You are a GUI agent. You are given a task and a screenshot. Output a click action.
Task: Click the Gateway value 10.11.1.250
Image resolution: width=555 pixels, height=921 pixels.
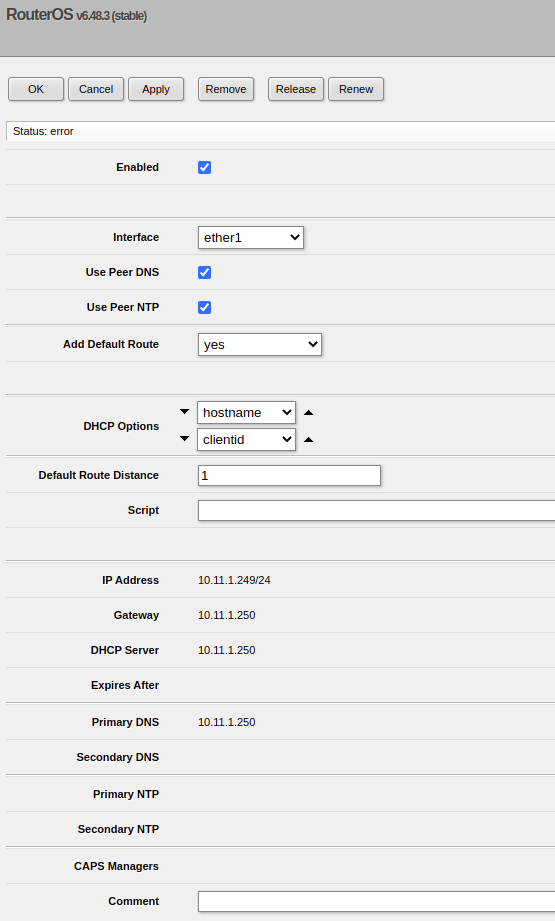click(x=227, y=615)
